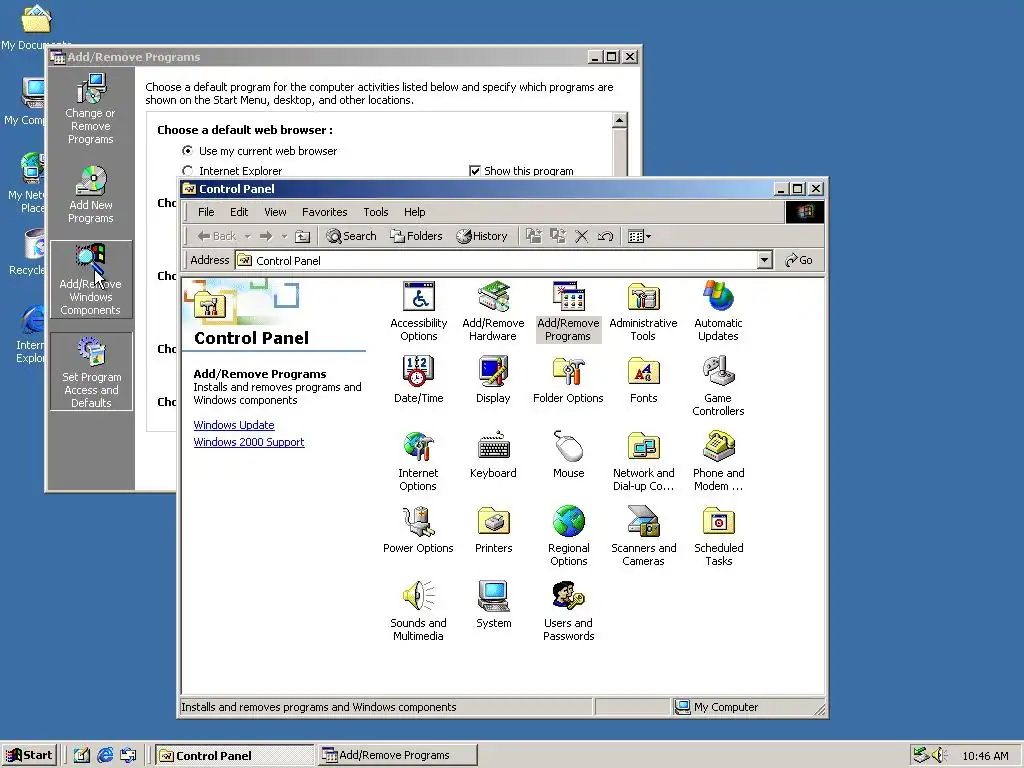Click Add New Programs sidebar button
Viewport: 1024px width, 768px height.
click(x=91, y=195)
